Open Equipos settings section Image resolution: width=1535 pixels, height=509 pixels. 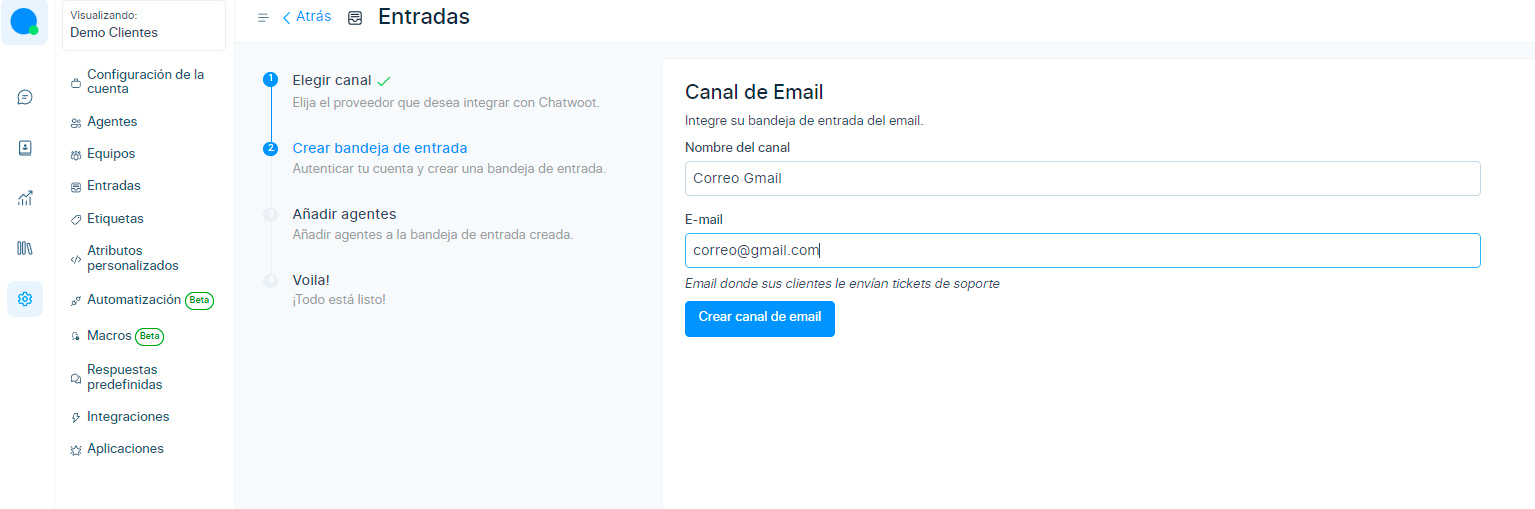111,154
